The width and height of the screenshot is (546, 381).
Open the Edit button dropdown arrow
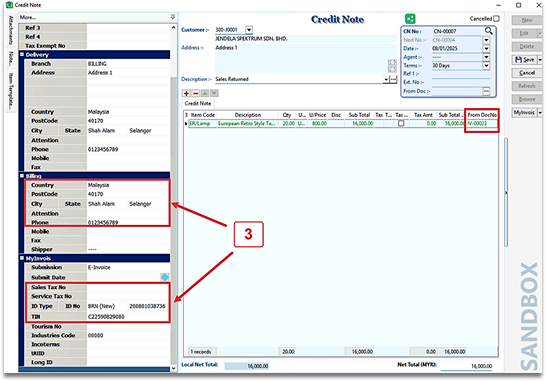pos(540,33)
